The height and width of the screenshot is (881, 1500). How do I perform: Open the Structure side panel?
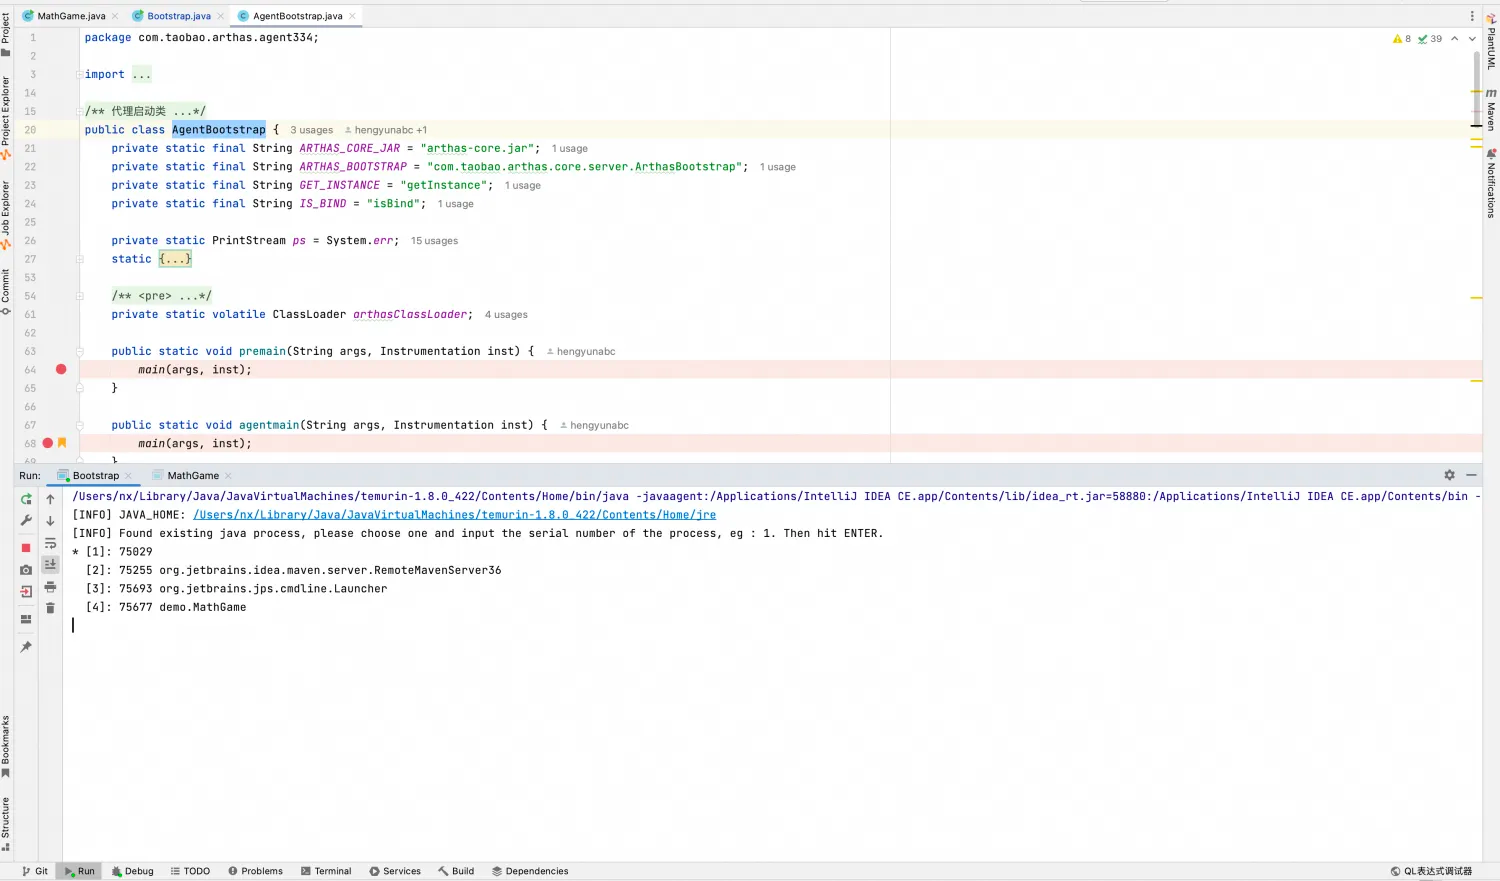[6, 824]
